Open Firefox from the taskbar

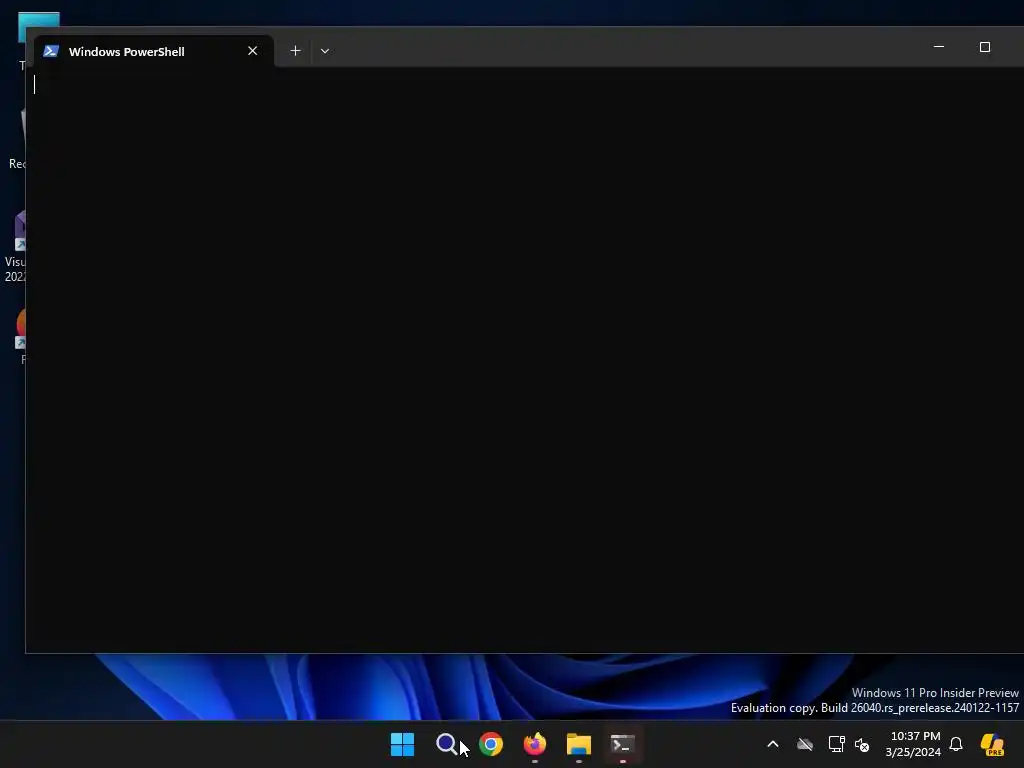[535, 744]
